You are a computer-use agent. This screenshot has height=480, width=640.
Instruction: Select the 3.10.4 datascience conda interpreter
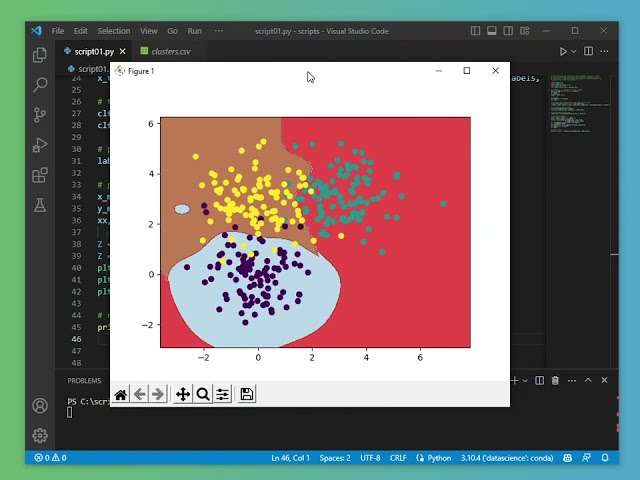coord(507,458)
